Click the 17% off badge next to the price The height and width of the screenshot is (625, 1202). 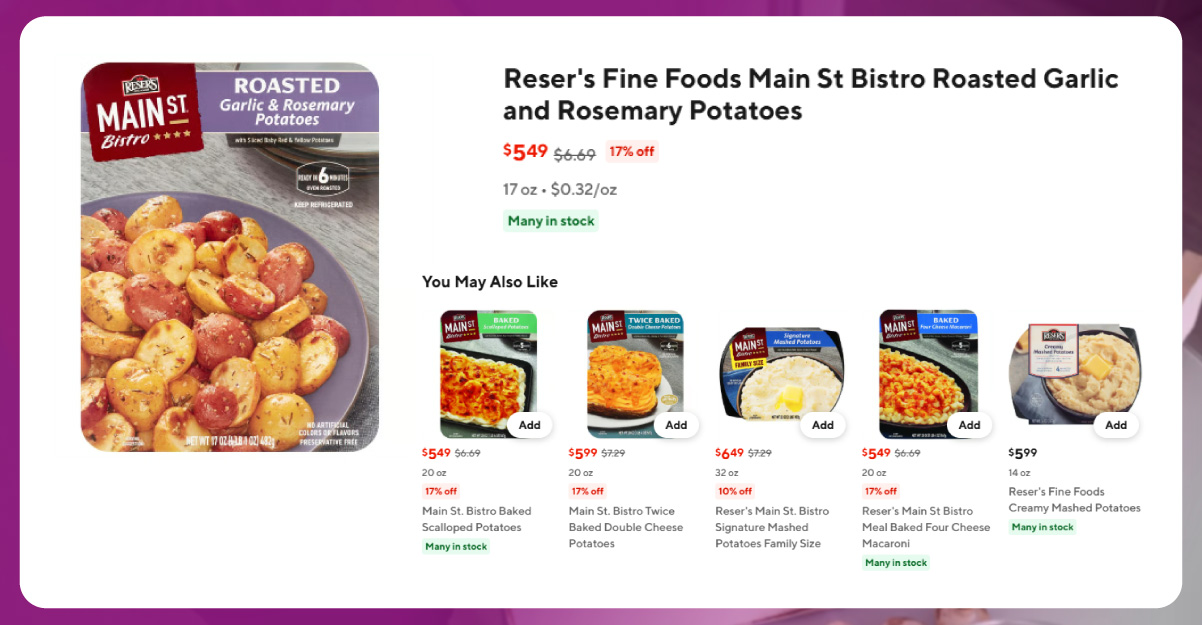tap(632, 151)
